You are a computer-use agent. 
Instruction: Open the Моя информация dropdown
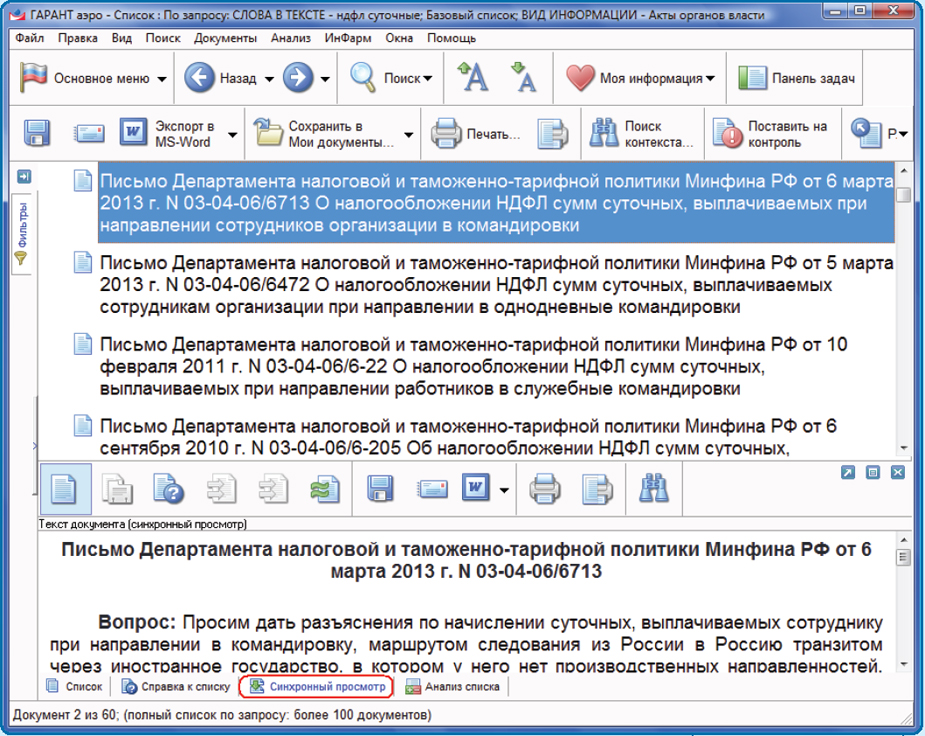coord(710,79)
